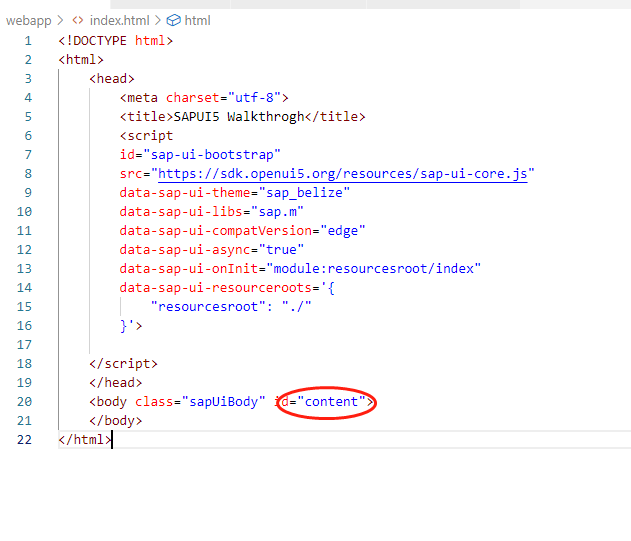Image resolution: width=631 pixels, height=541 pixels.
Task: Expand chevron after index.html breadcrumb
Action: pos(158,20)
